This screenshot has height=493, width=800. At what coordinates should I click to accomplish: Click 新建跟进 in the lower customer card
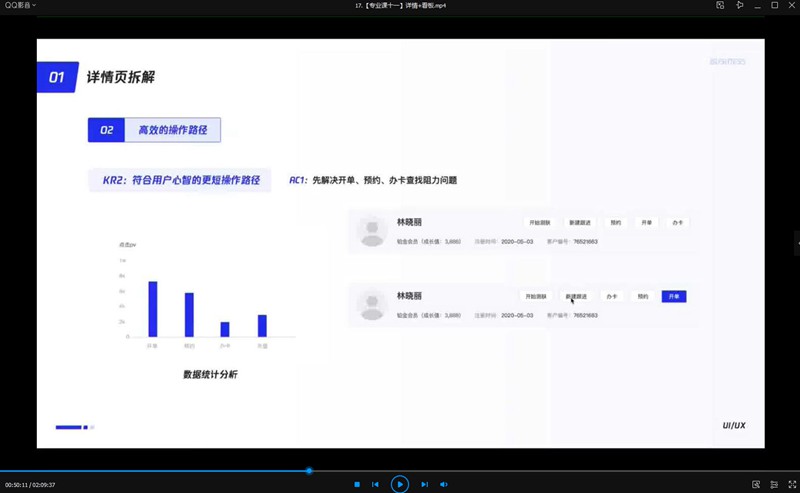coord(576,296)
